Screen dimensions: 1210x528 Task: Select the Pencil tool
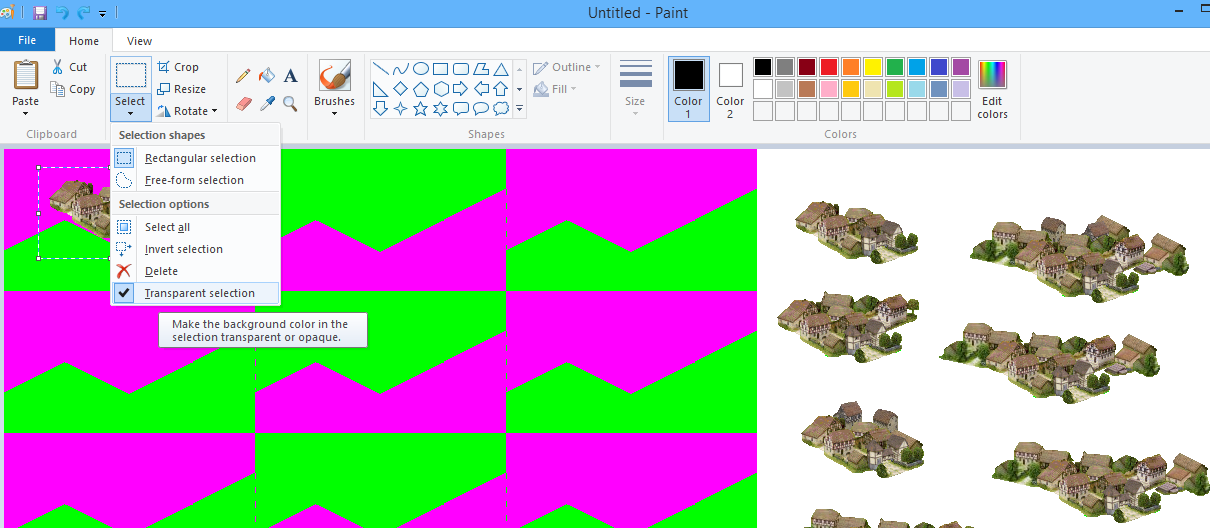pyautogui.click(x=243, y=76)
